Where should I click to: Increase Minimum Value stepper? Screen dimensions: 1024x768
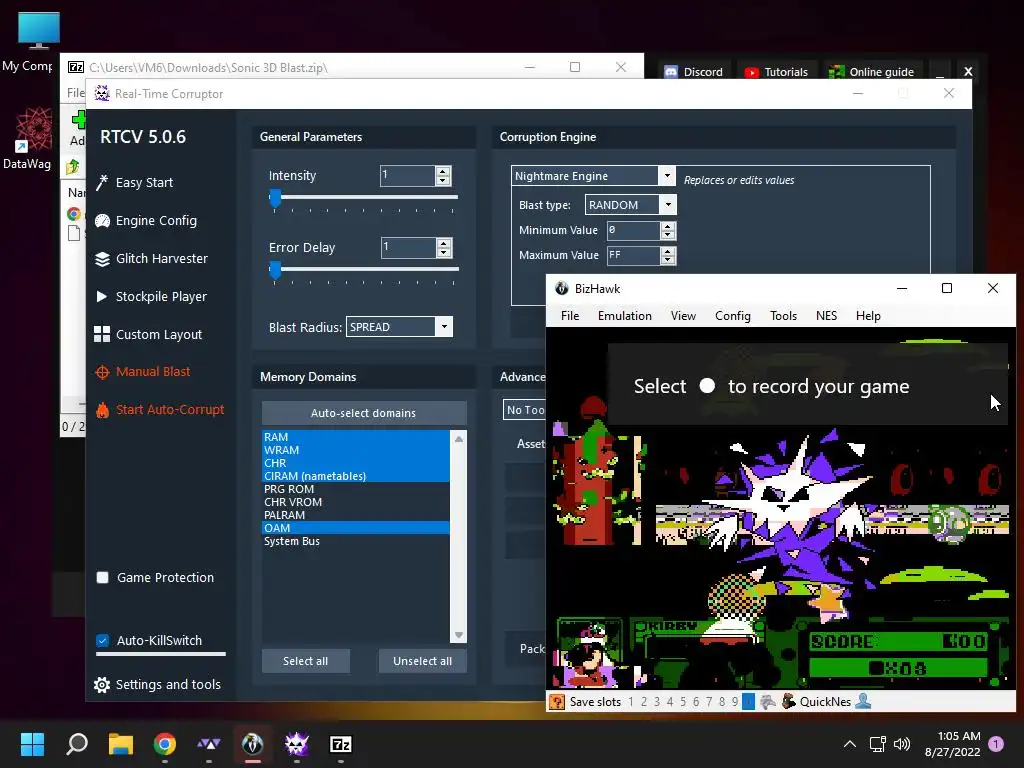tap(667, 226)
